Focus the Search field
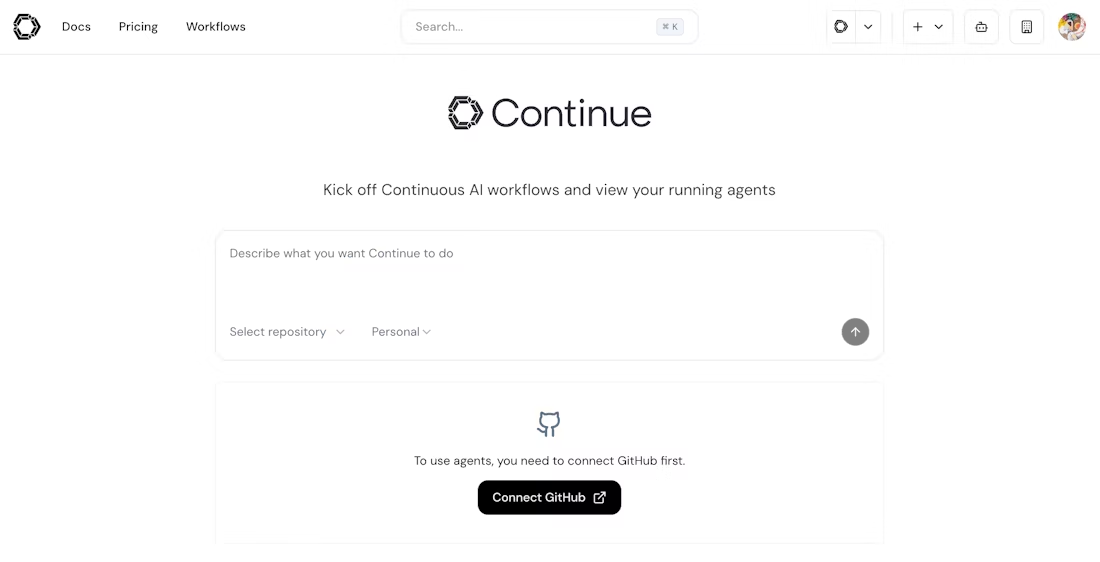Image resolution: width=1100 pixels, height=562 pixels. [530, 27]
